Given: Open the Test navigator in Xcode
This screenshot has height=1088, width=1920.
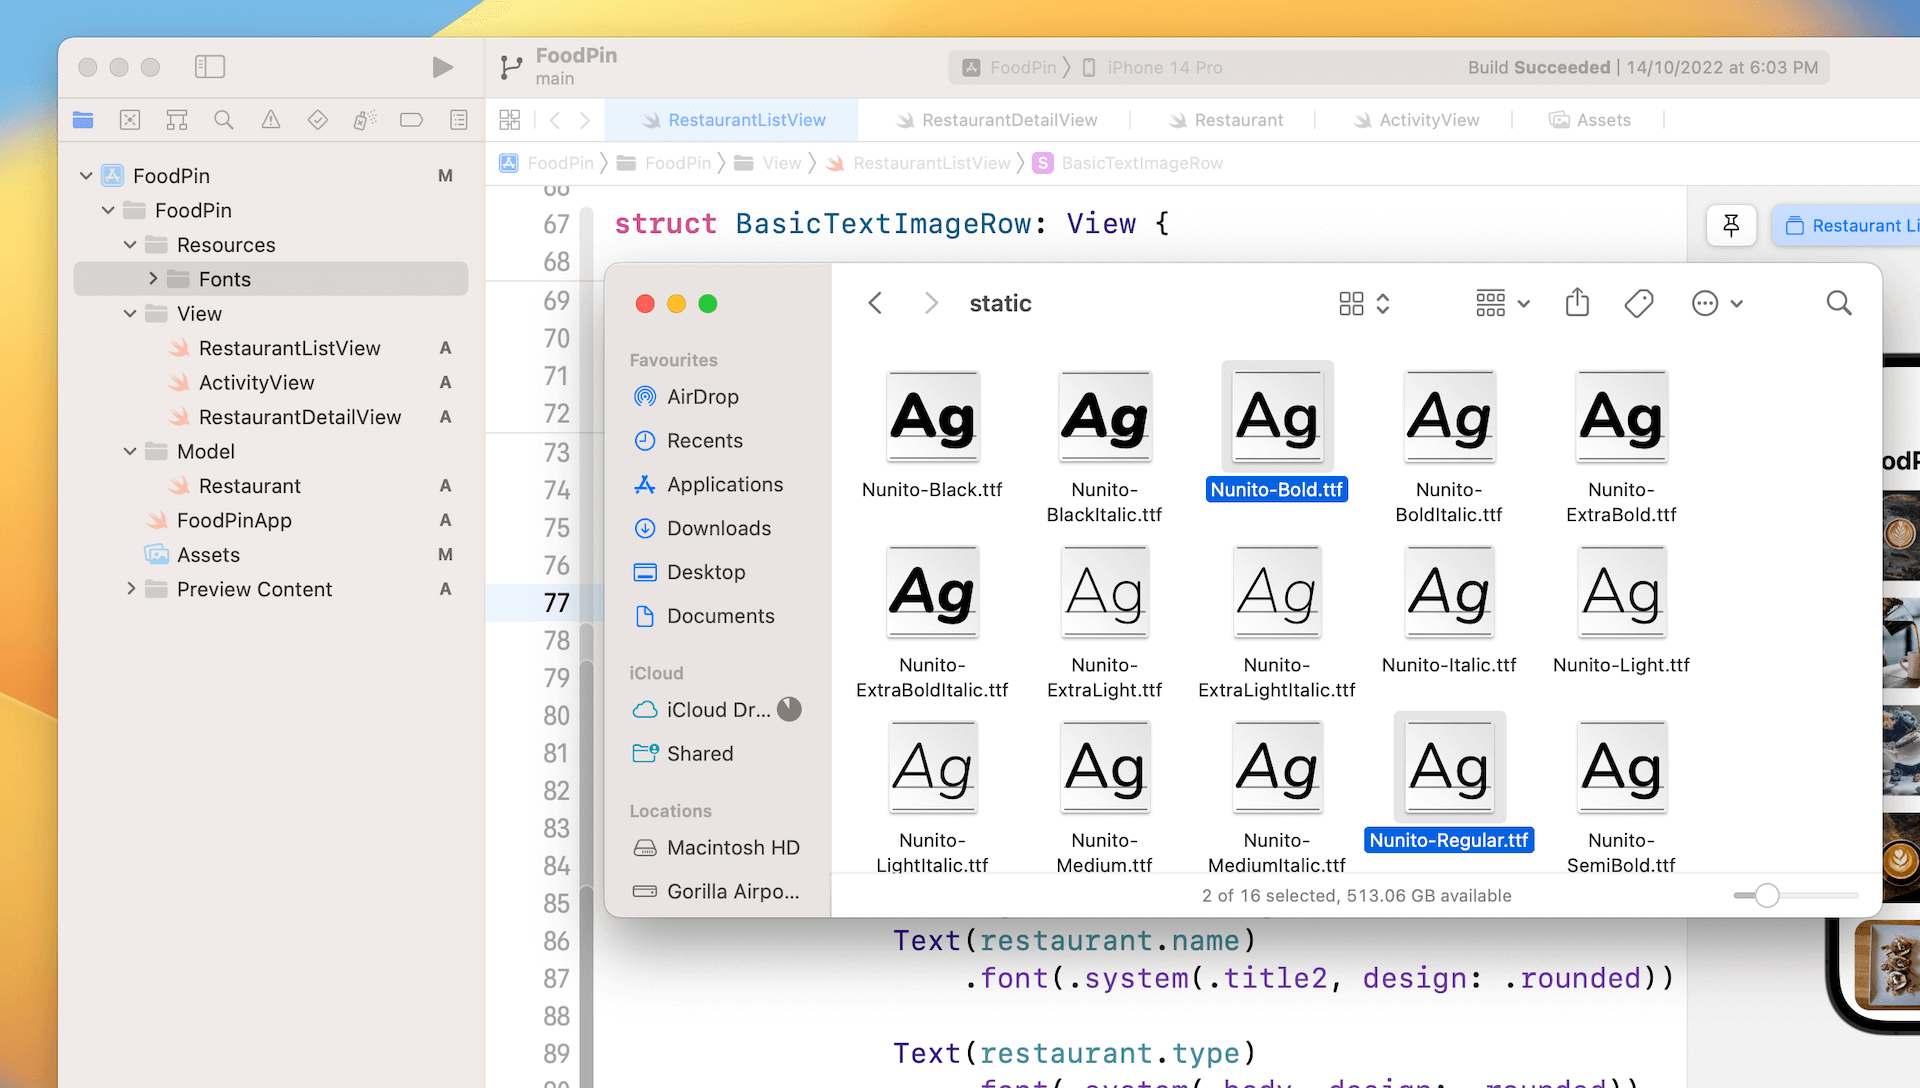Looking at the screenshot, I should pyautogui.click(x=317, y=119).
